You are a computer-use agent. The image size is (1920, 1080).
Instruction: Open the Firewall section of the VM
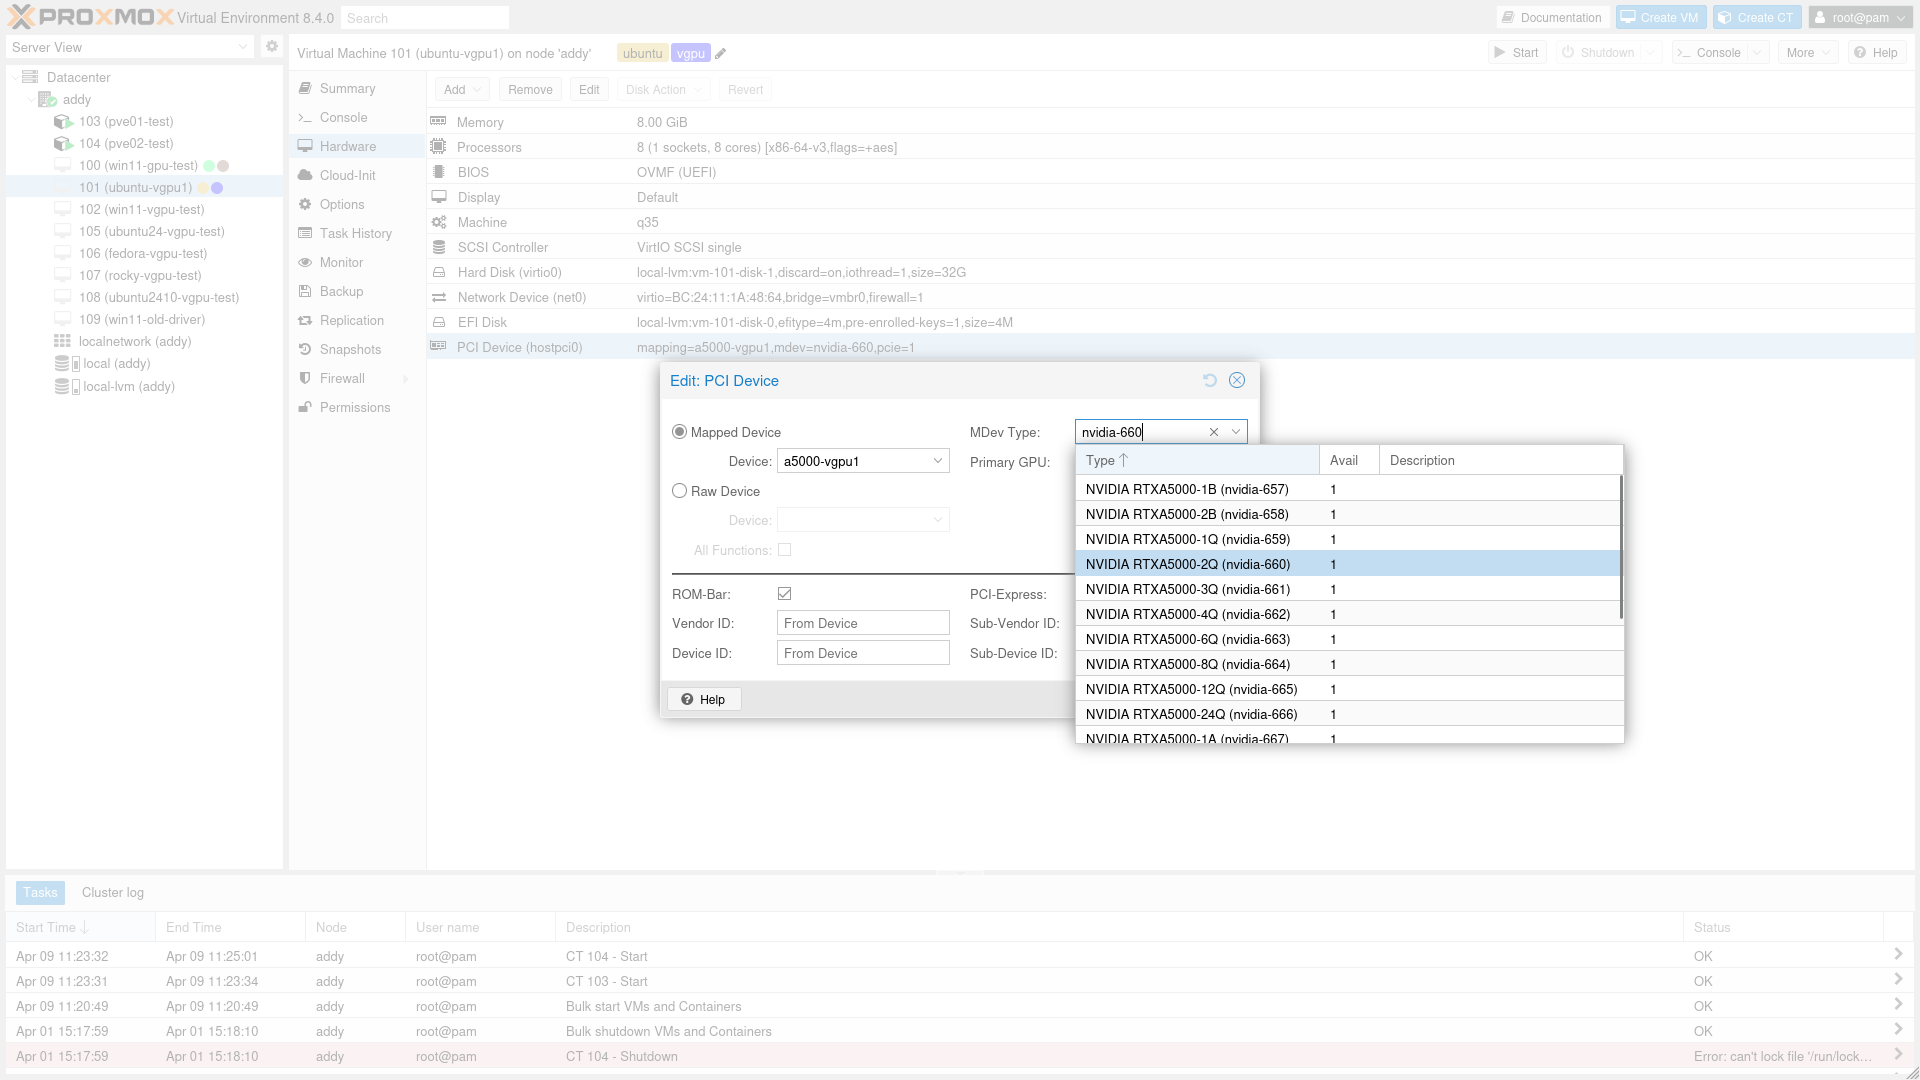coord(342,378)
